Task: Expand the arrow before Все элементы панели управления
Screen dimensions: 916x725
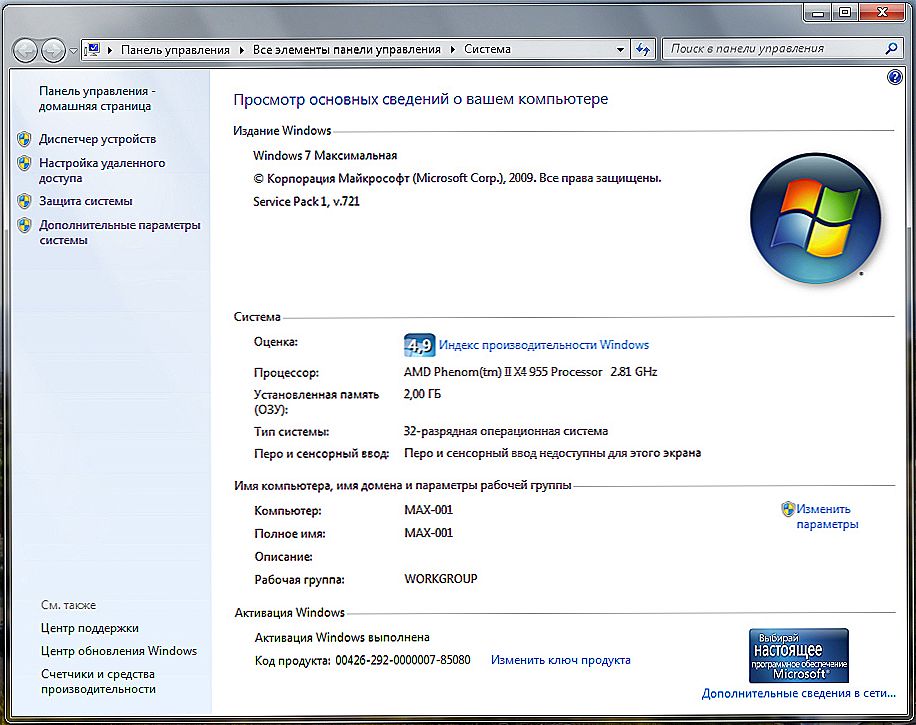Action: (242, 50)
